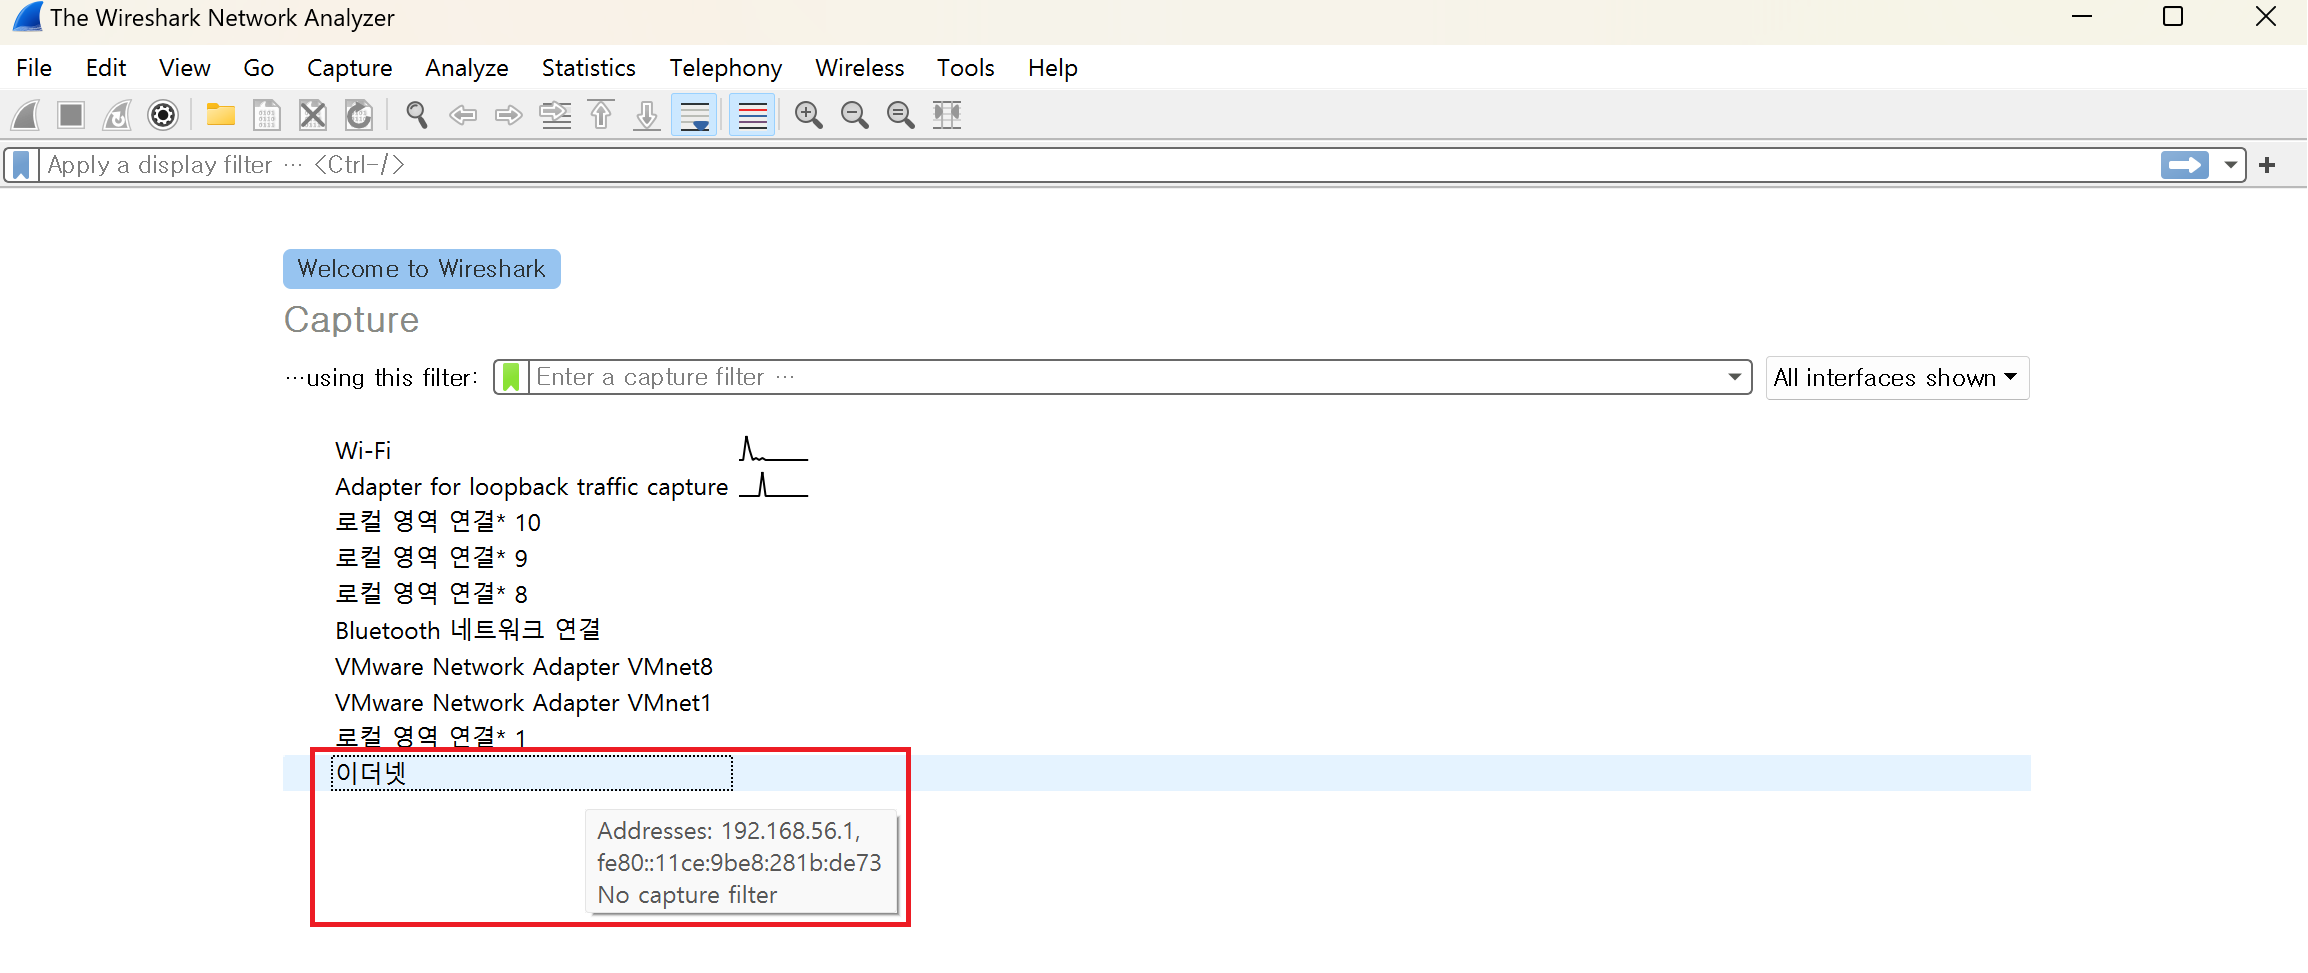Open the View menu
This screenshot has height=973, width=2308.
point(185,68)
